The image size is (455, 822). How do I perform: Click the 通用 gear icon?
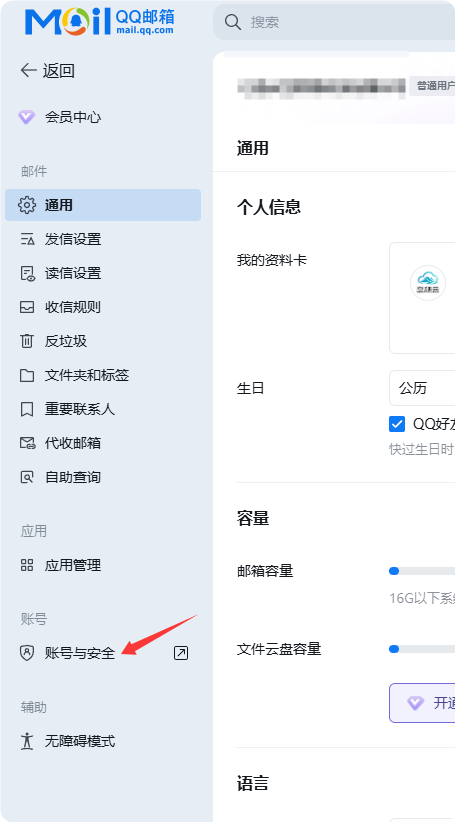pyautogui.click(x=27, y=205)
